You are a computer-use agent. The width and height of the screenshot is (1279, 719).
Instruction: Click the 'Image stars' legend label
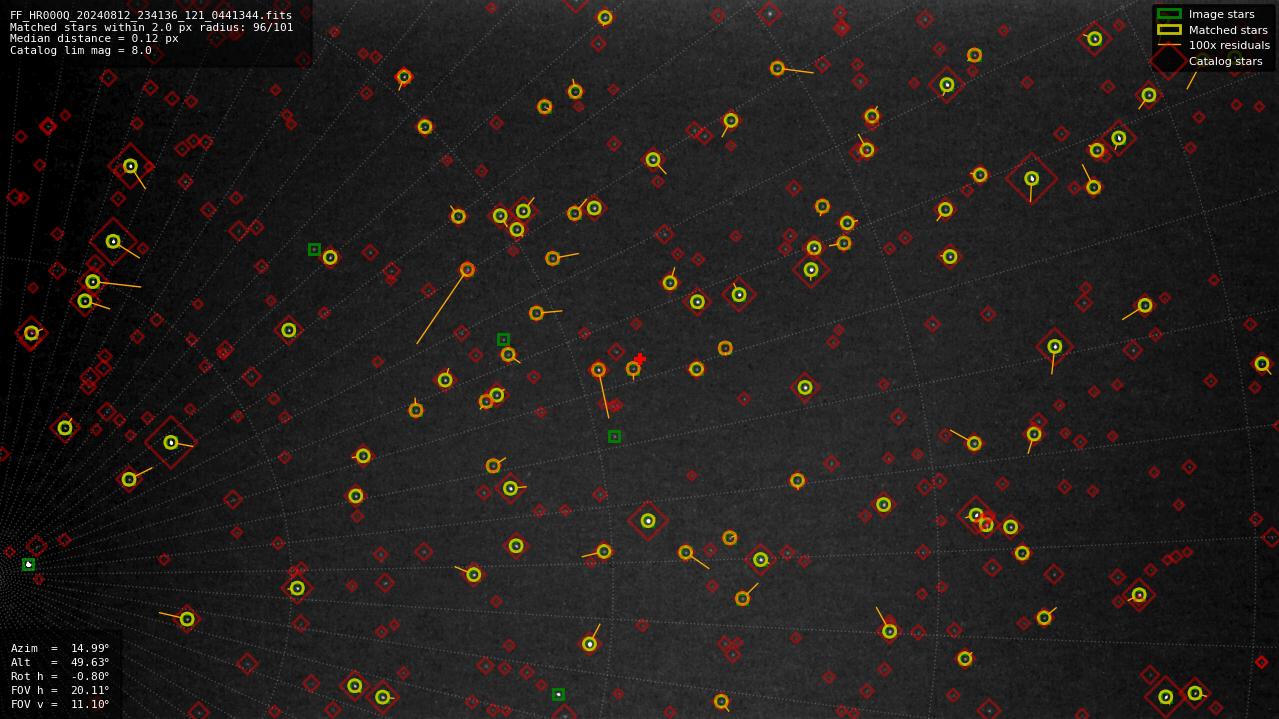click(1221, 14)
